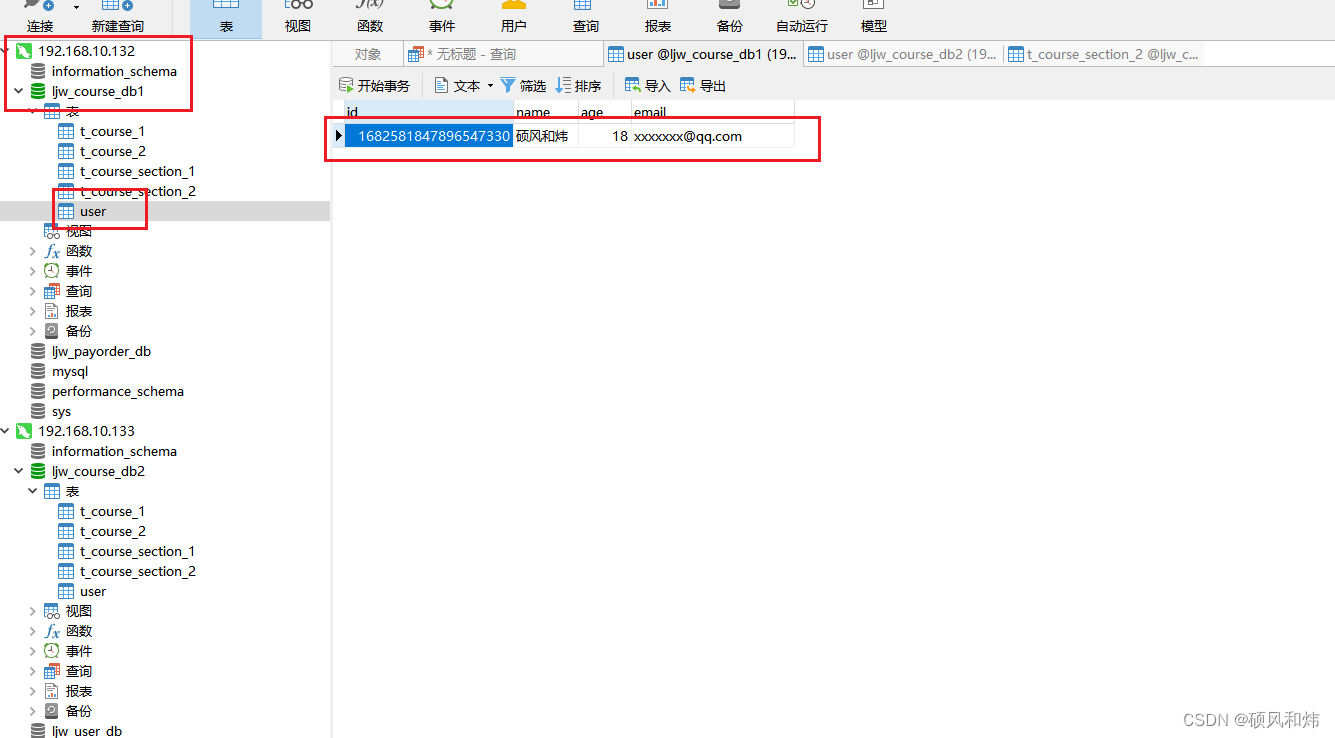Click the age cell showing 18
This screenshot has height=738, width=1335.
pyautogui.click(x=604, y=136)
